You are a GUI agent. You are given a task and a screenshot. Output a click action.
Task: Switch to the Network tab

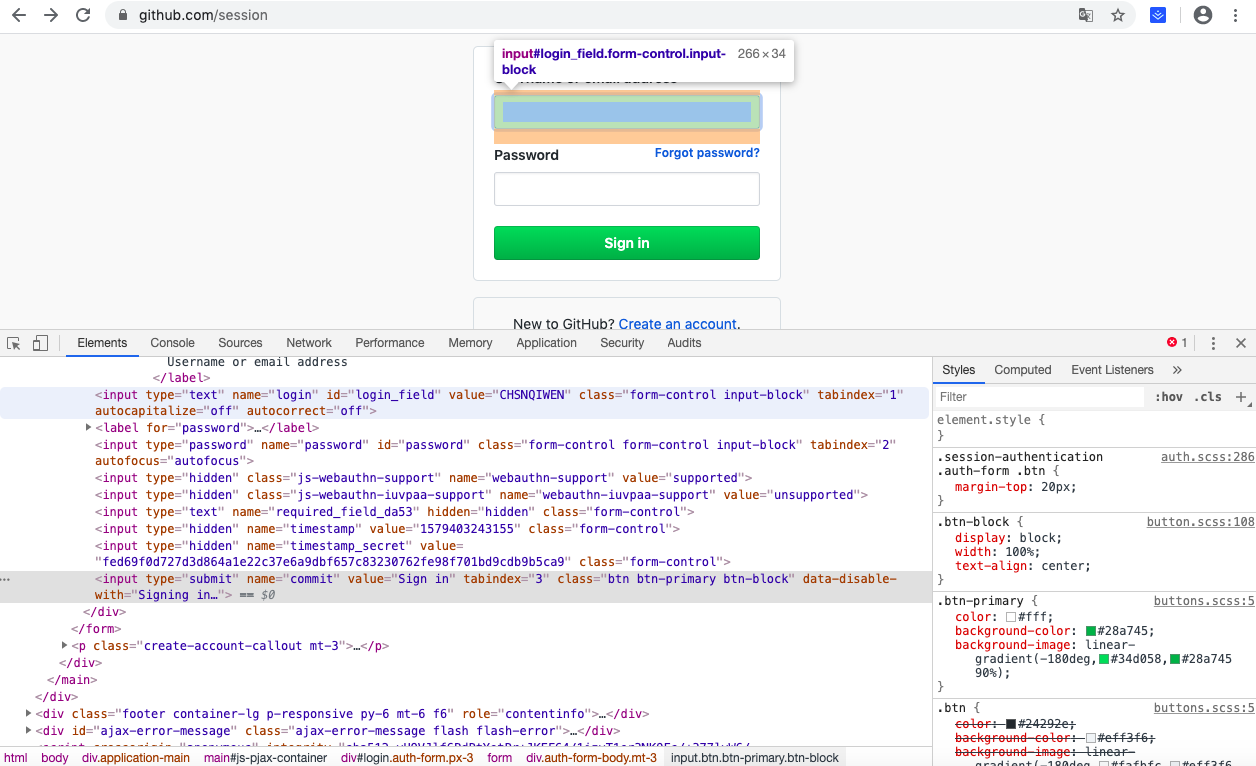pyautogui.click(x=309, y=343)
